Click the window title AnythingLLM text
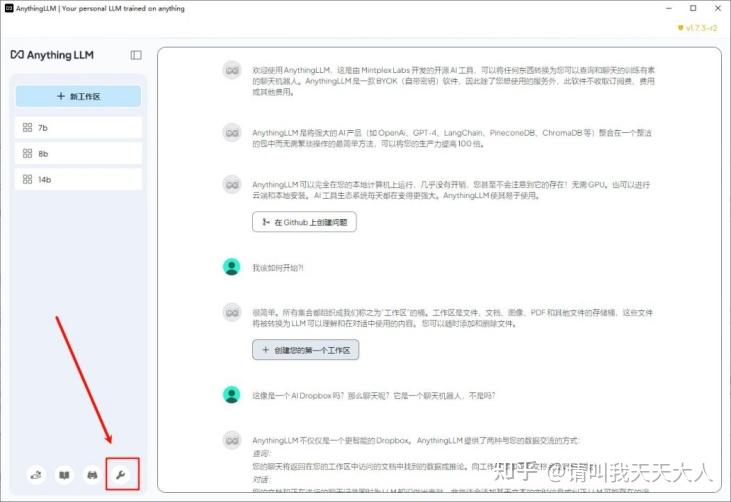 click(x=100, y=8)
